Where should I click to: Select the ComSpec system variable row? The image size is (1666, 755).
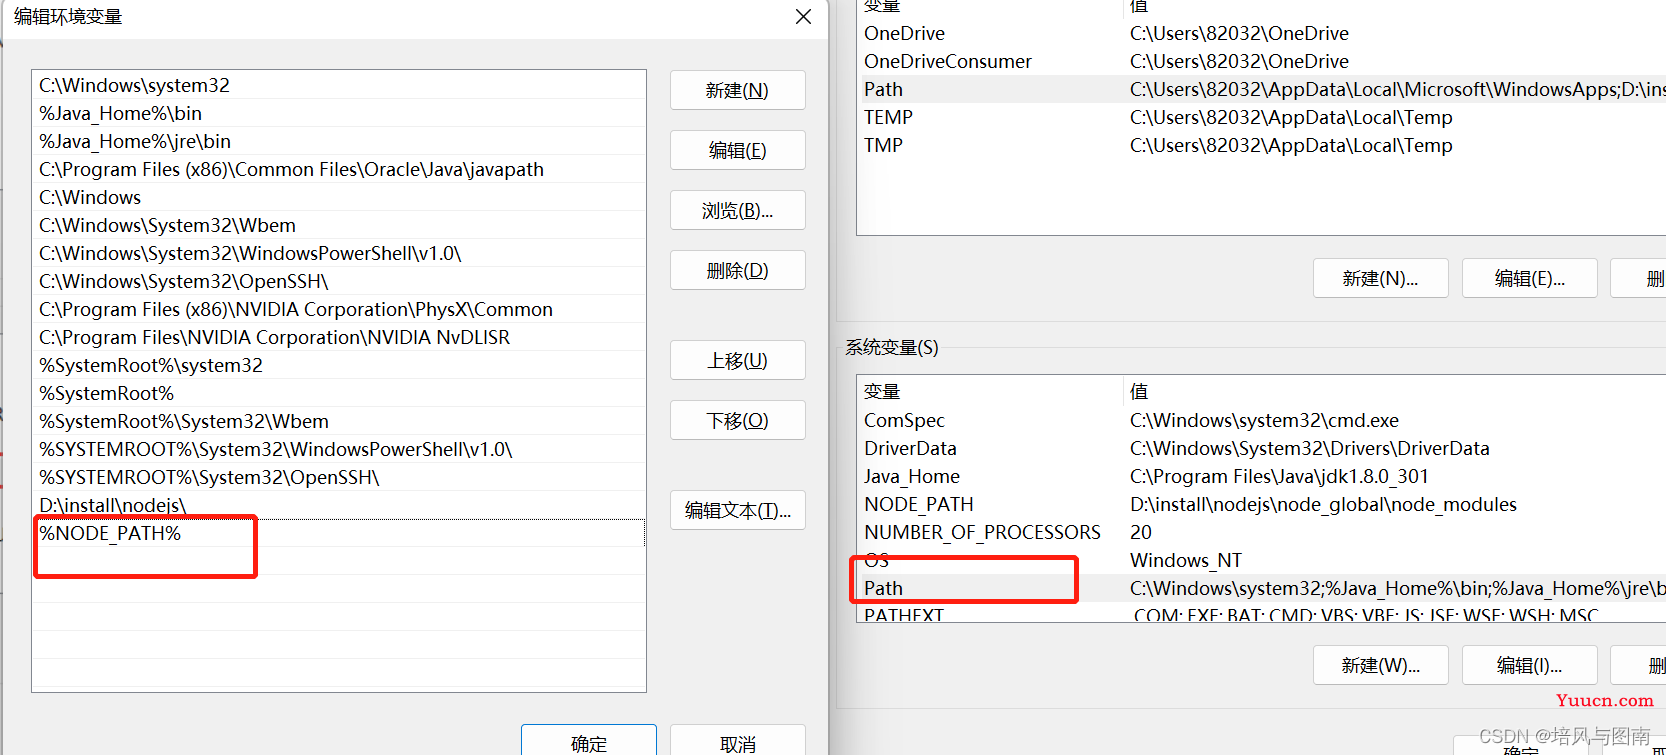pos(1261,420)
